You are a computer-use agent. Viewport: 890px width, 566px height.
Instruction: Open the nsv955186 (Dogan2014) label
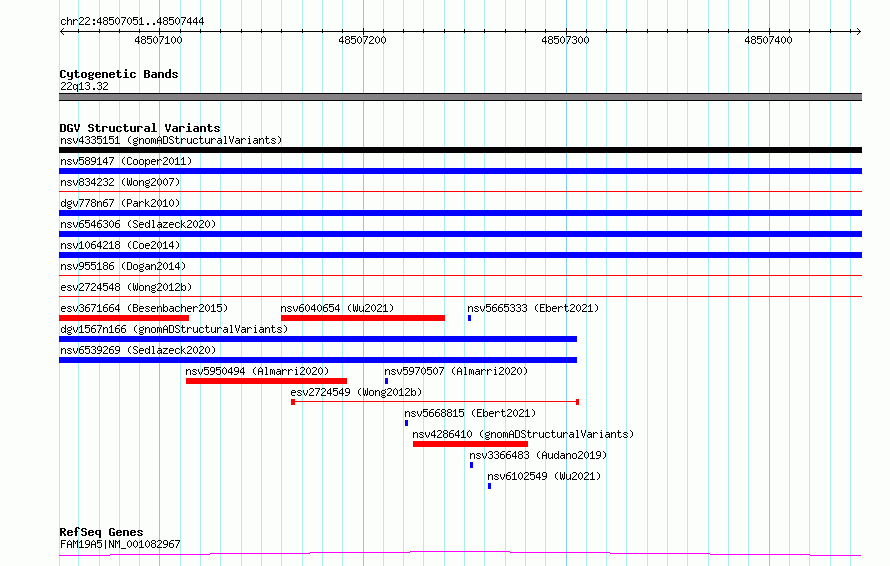pyautogui.click(x=123, y=266)
